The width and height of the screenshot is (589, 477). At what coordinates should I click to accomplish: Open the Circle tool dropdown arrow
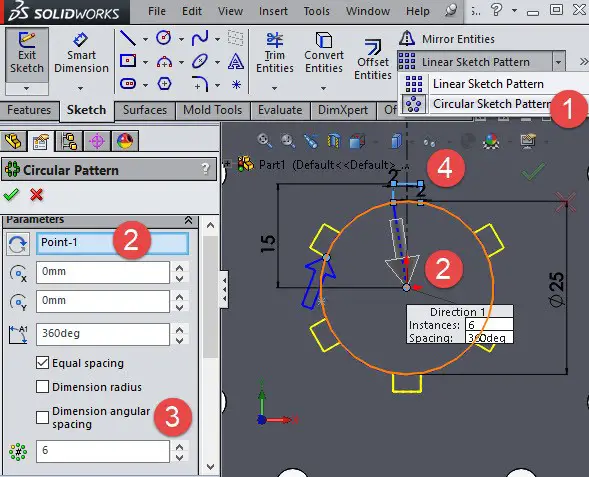(x=181, y=39)
